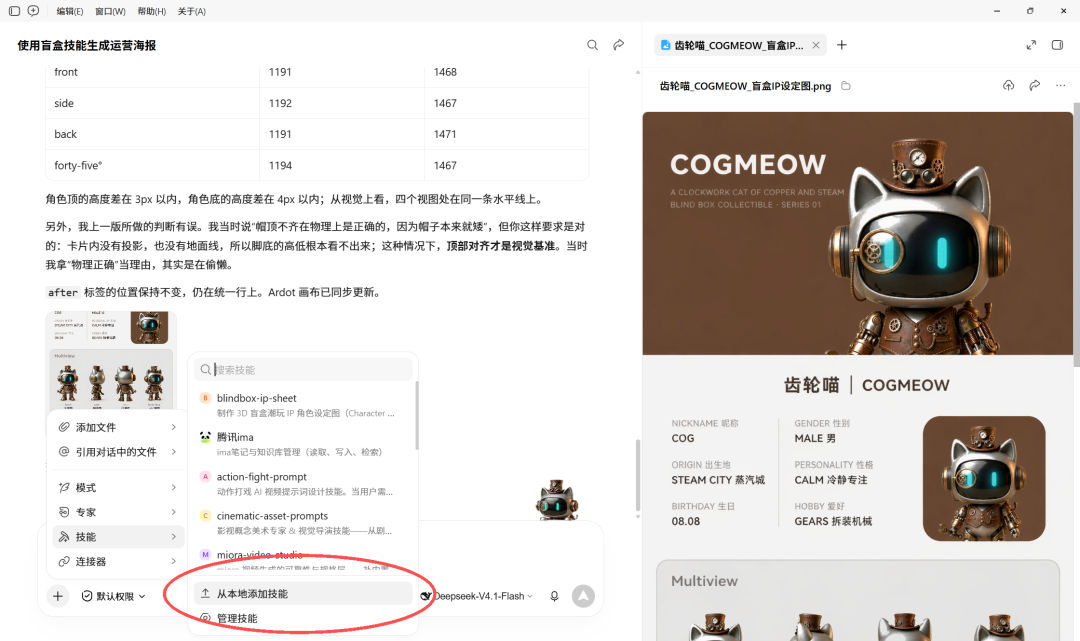Open the file's folder location icon
1080x641 pixels.
coord(846,86)
